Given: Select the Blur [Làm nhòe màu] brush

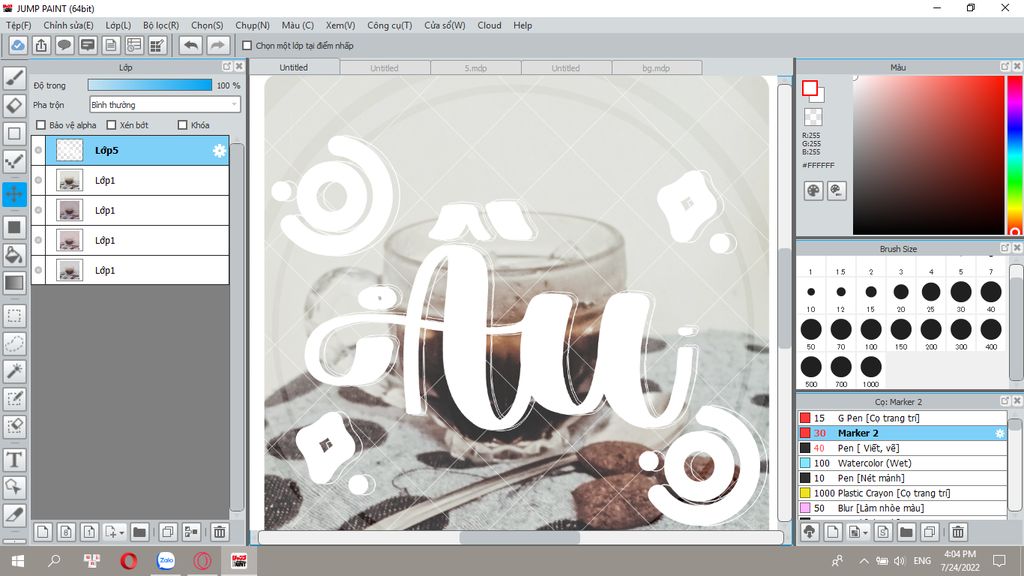Looking at the screenshot, I should click(x=902, y=508).
